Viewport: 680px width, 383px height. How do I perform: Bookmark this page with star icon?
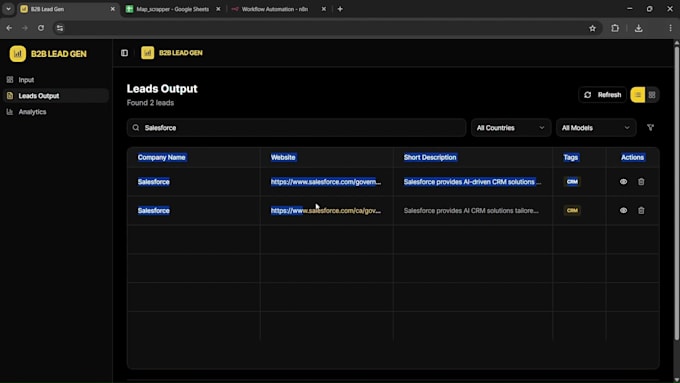click(x=592, y=28)
